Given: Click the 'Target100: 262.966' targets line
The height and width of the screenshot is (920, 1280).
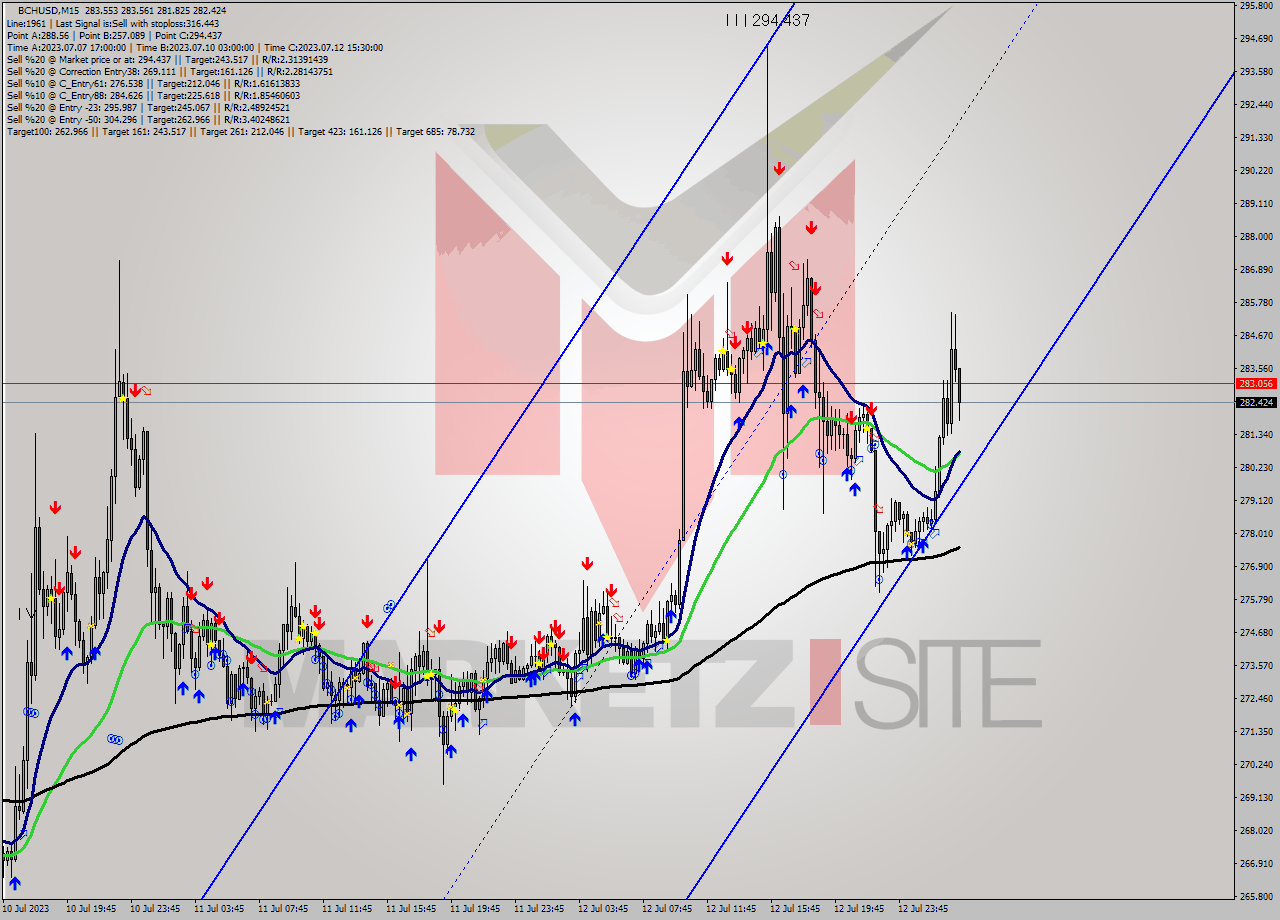Looking at the screenshot, I should click(x=240, y=131).
